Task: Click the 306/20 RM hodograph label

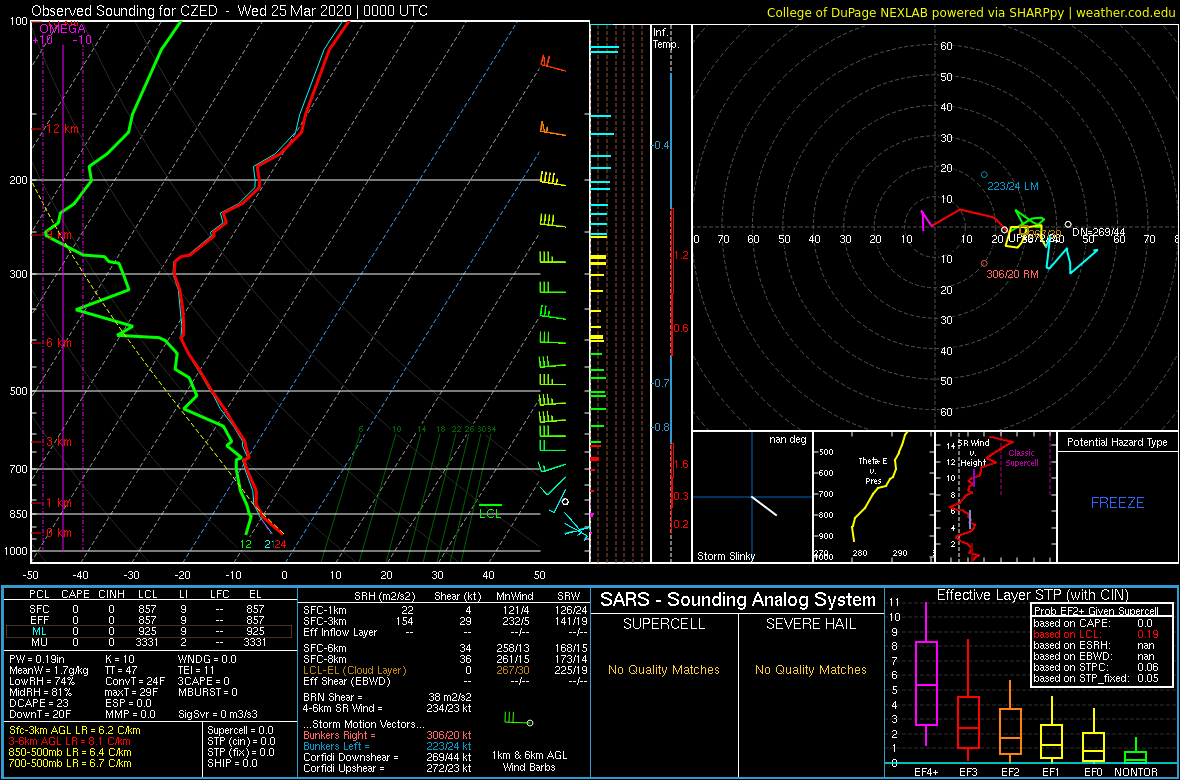Action: [x=1013, y=274]
